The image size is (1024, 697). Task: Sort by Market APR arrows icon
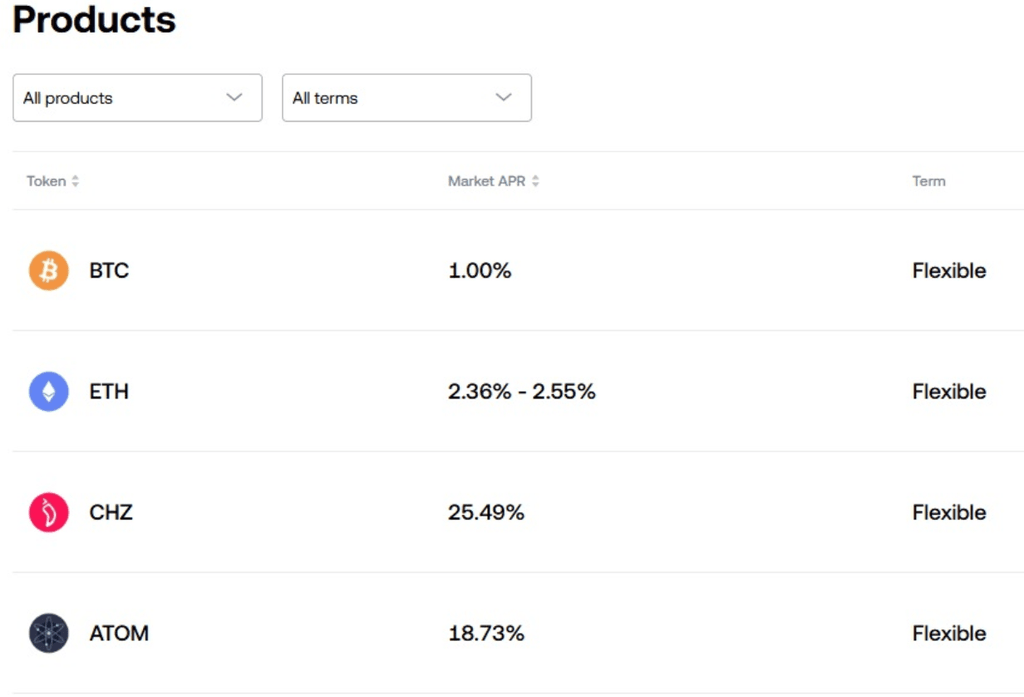(535, 182)
